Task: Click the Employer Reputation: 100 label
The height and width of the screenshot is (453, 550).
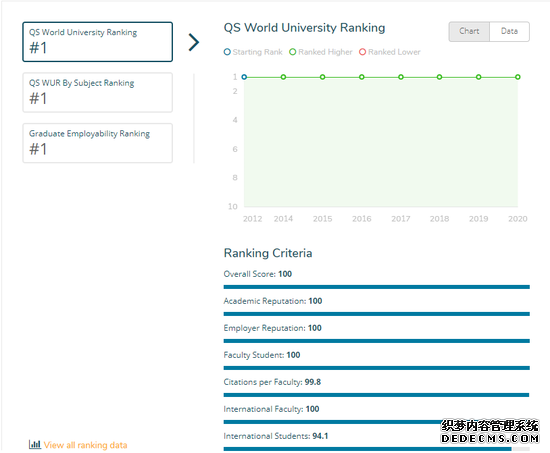Action: tap(273, 328)
